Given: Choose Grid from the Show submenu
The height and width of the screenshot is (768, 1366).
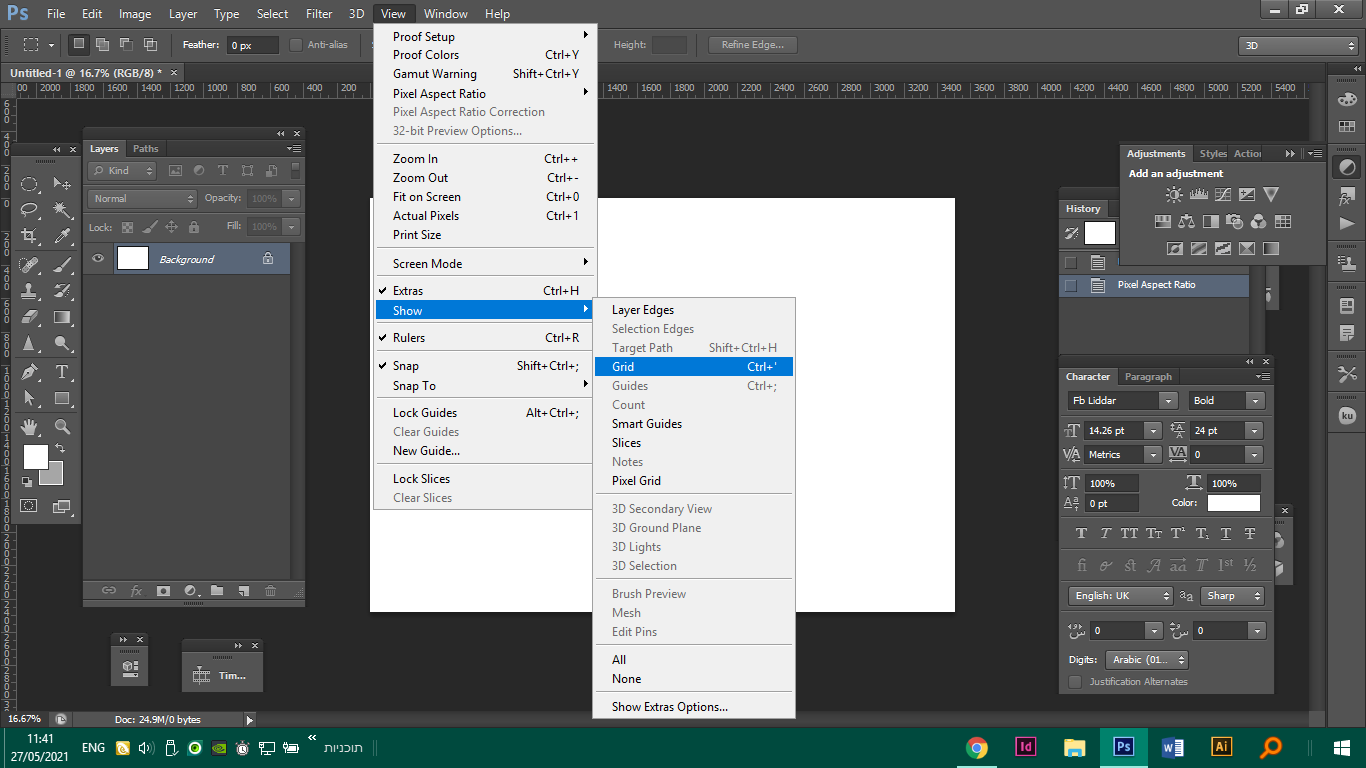Looking at the screenshot, I should pos(623,367).
